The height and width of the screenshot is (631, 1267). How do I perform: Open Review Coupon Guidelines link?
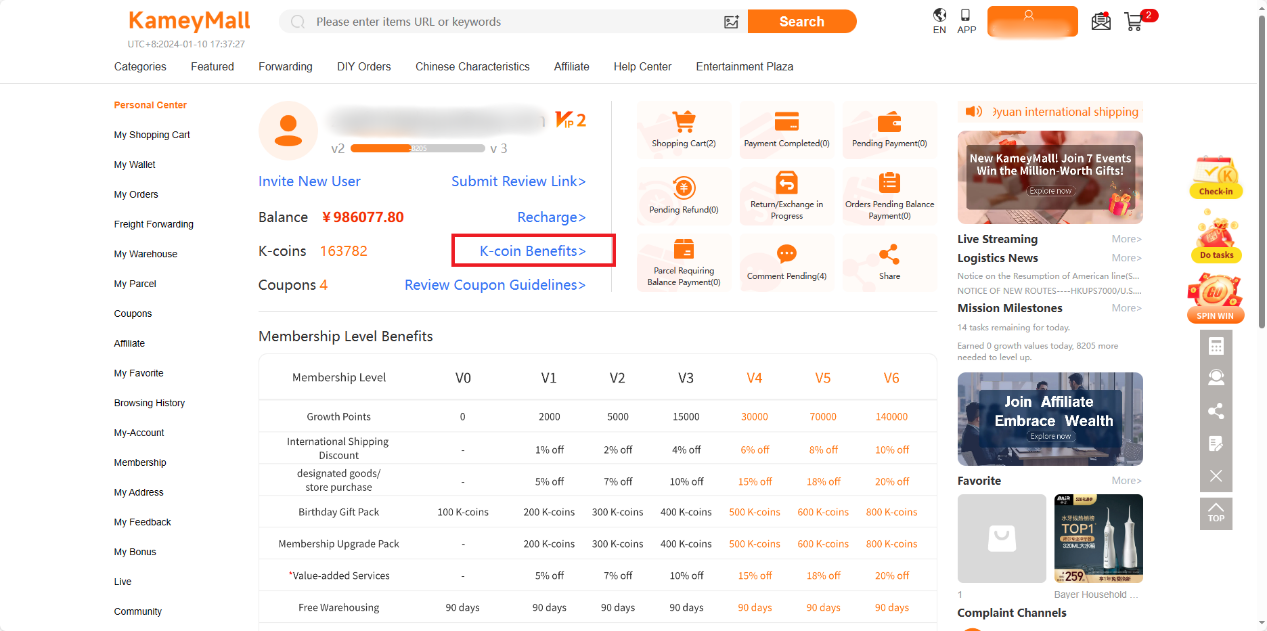[x=495, y=285]
